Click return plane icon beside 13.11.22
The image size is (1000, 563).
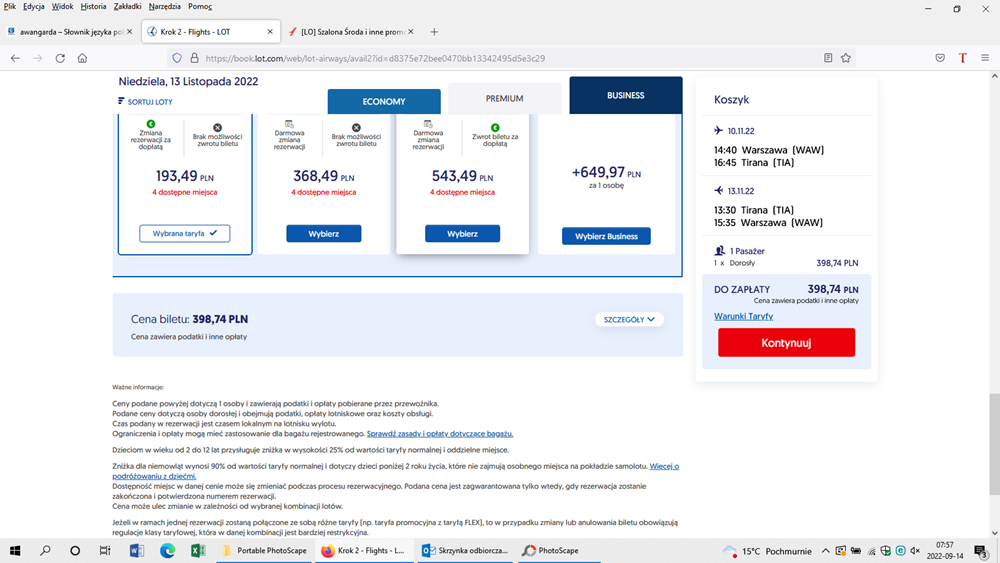click(x=719, y=191)
